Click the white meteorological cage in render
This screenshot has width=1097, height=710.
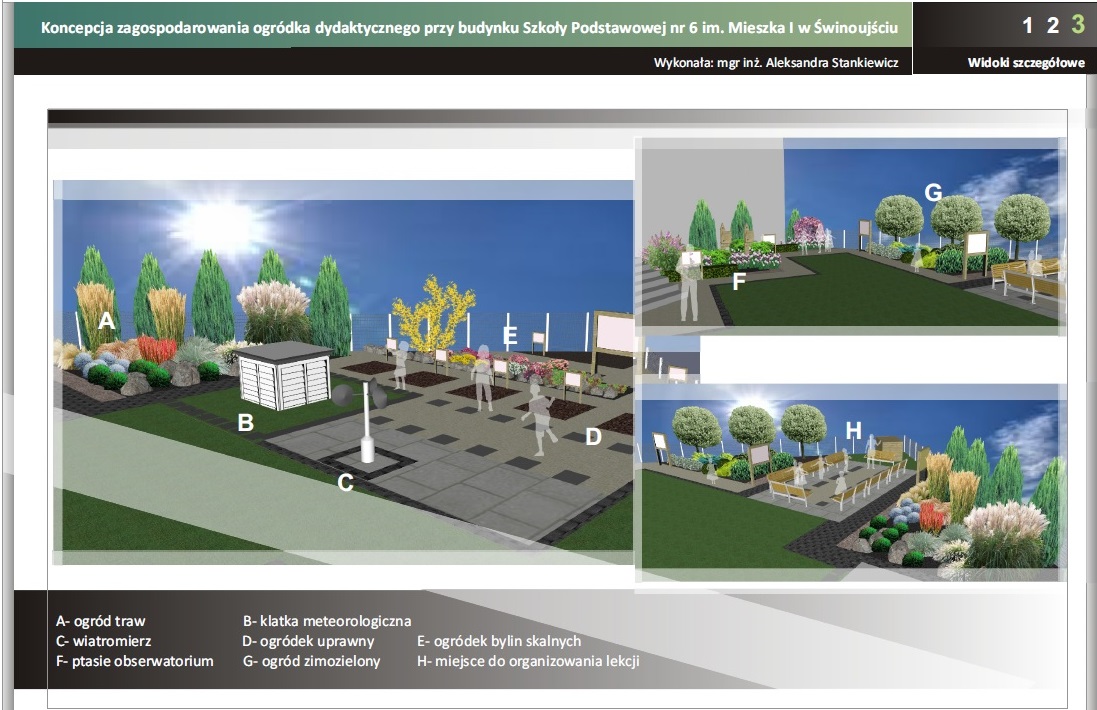[x=285, y=376]
